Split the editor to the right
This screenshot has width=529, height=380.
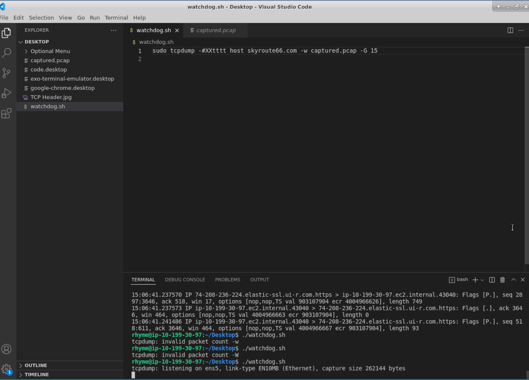point(510,30)
